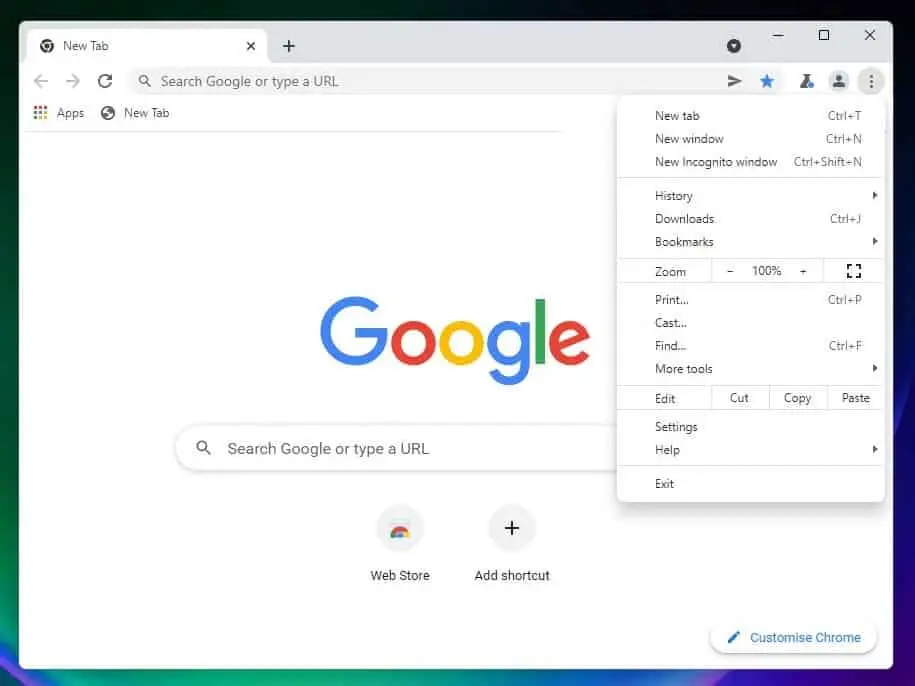Click the magnifier in the Google search box
This screenshot has width=915, height=686.
203,448
